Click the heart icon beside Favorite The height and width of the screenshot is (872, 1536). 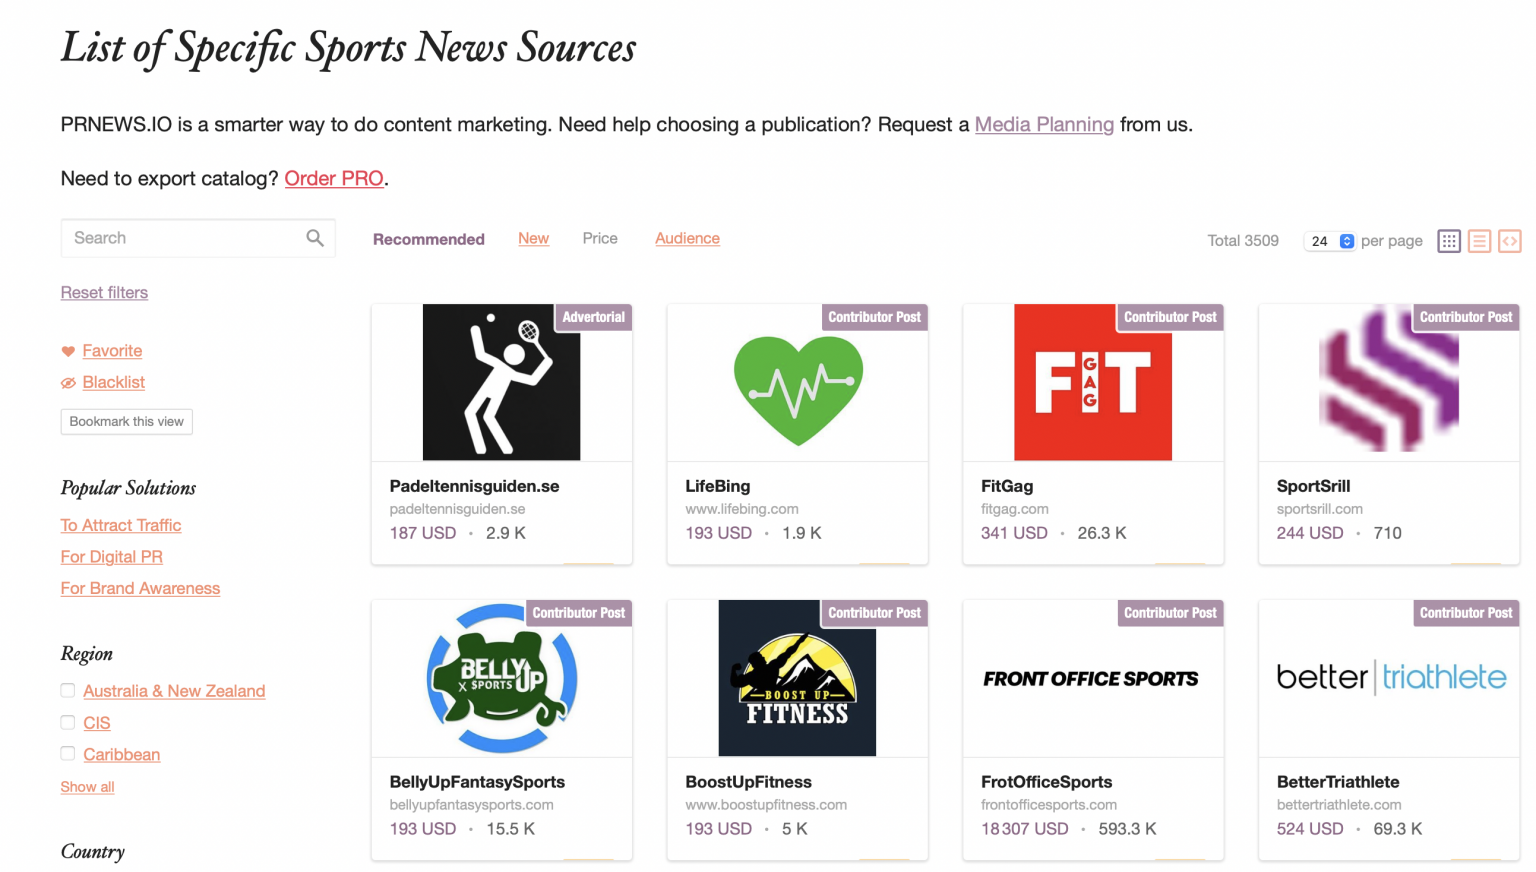[x=66, y=350]
